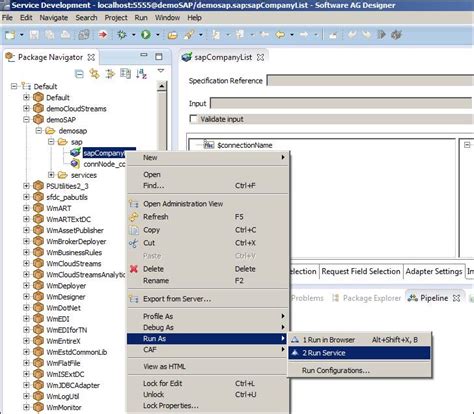Click the Open folder toolbar icon

pyautogui.click(x=172, y=35)
